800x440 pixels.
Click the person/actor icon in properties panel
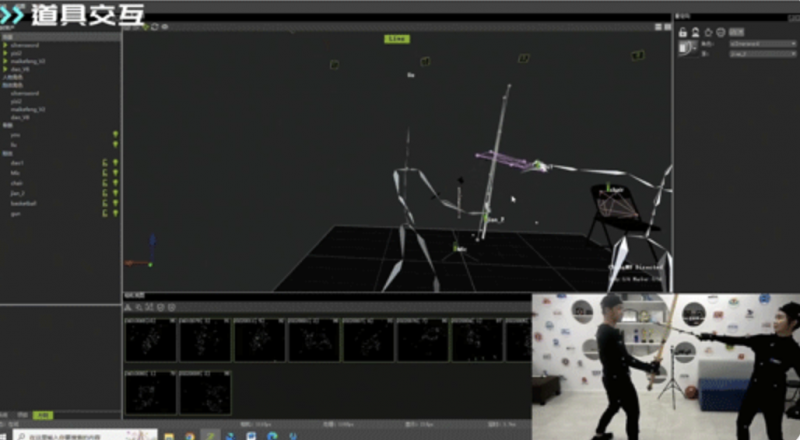point(695,32)
